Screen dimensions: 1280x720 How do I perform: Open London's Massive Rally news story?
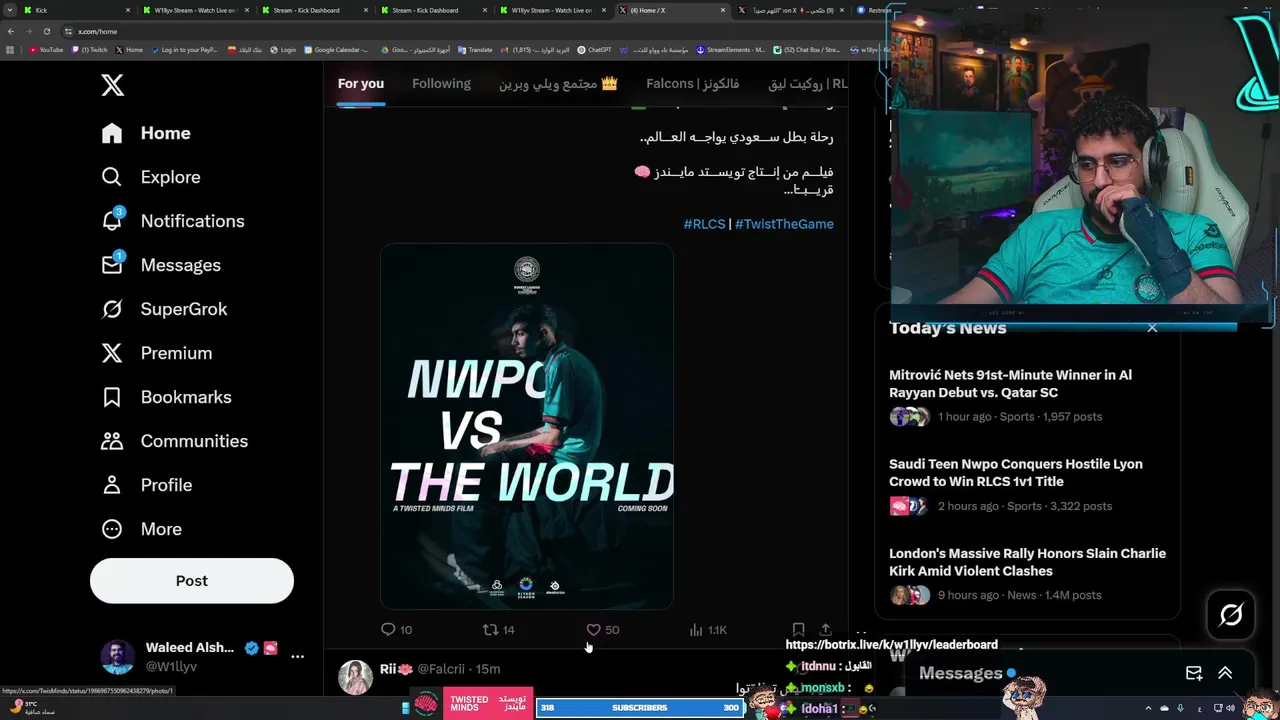pyautogui.click(x=1027, y=562)
